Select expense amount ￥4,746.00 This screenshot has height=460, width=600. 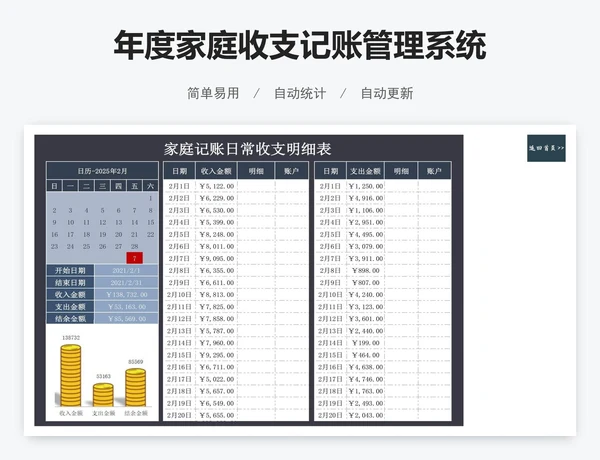pyautogui.click(x=365, y=379)
